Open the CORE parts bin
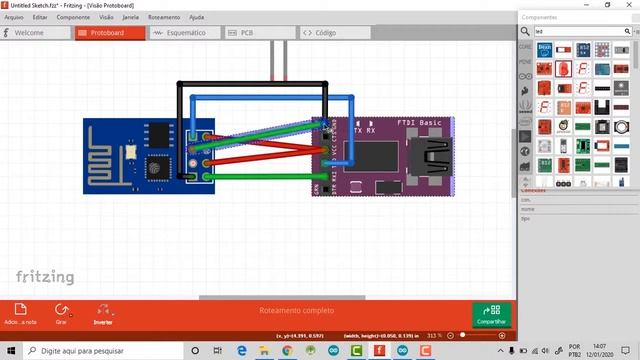 [x=525, y=47]
